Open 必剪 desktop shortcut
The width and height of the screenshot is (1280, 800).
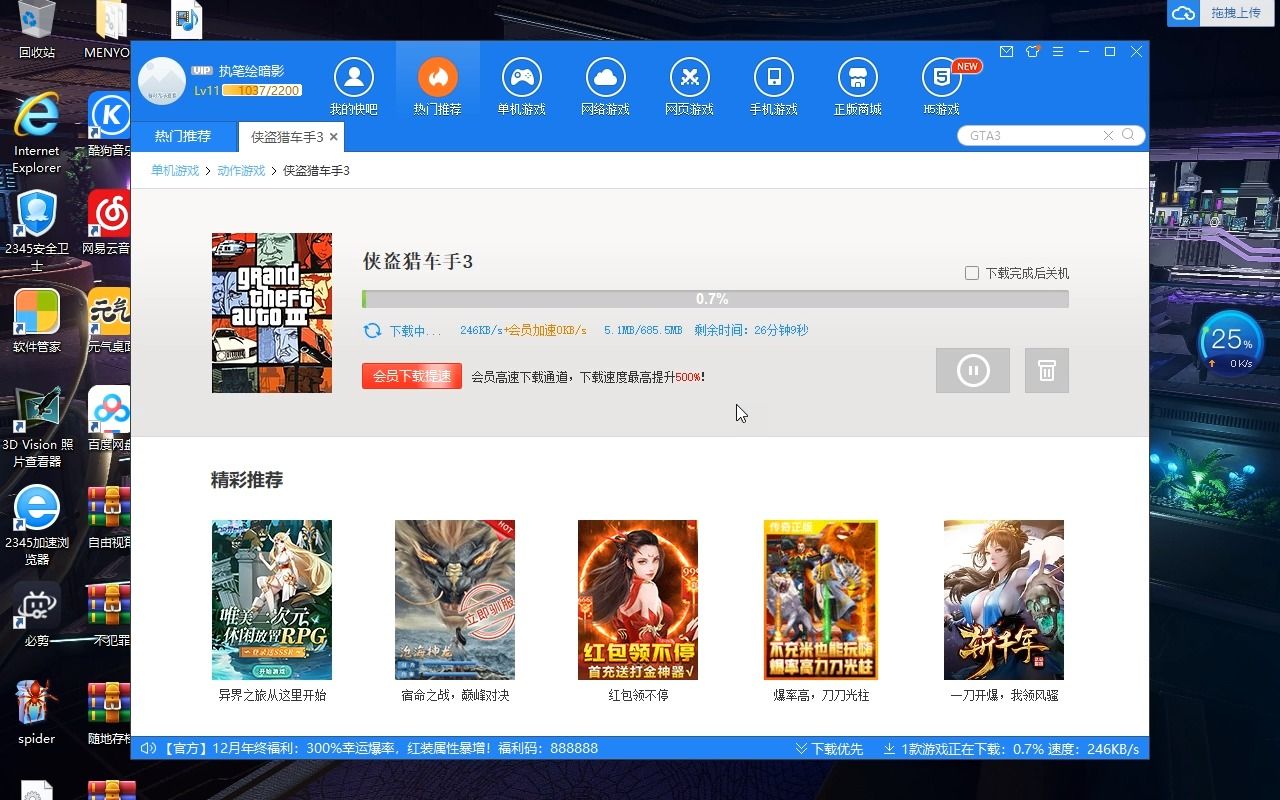pyautogui.click(x=37, y=615)
